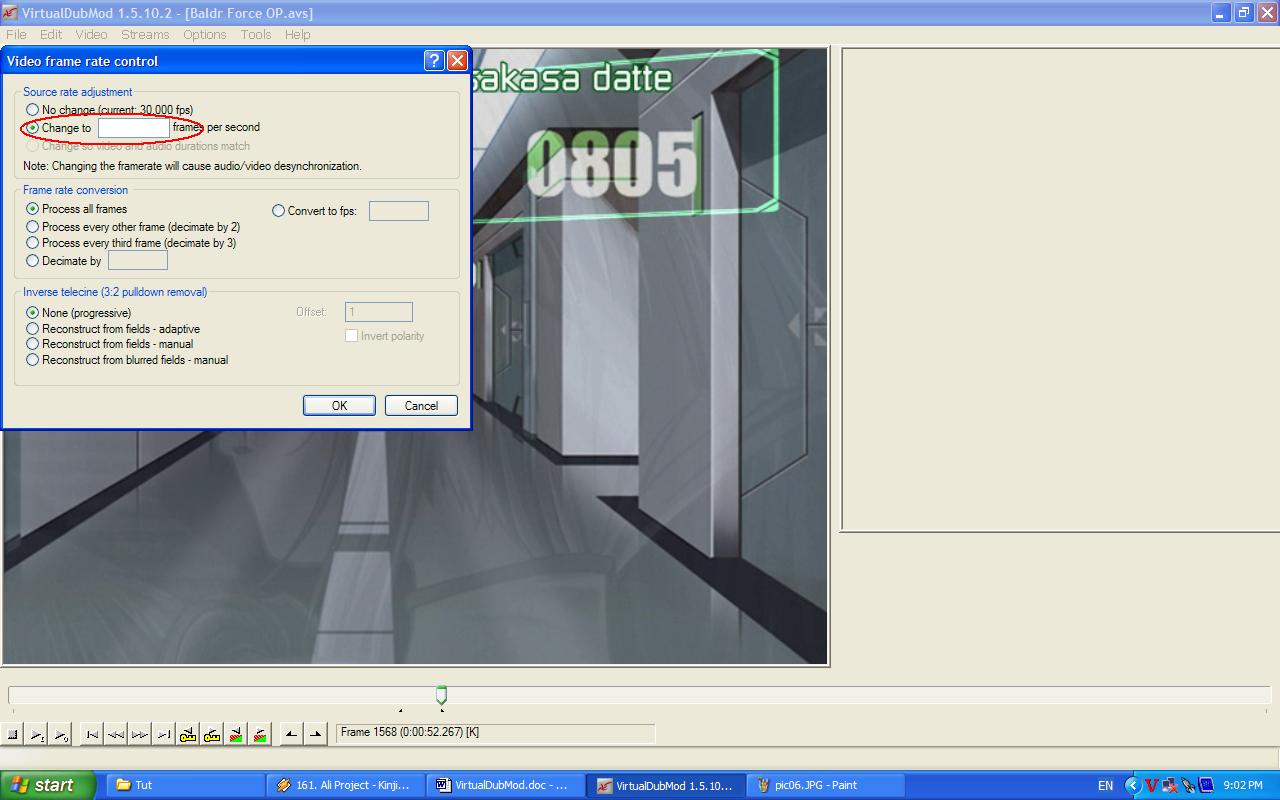
Task: Click the red V tray icon
Action: coord(1151,785)
